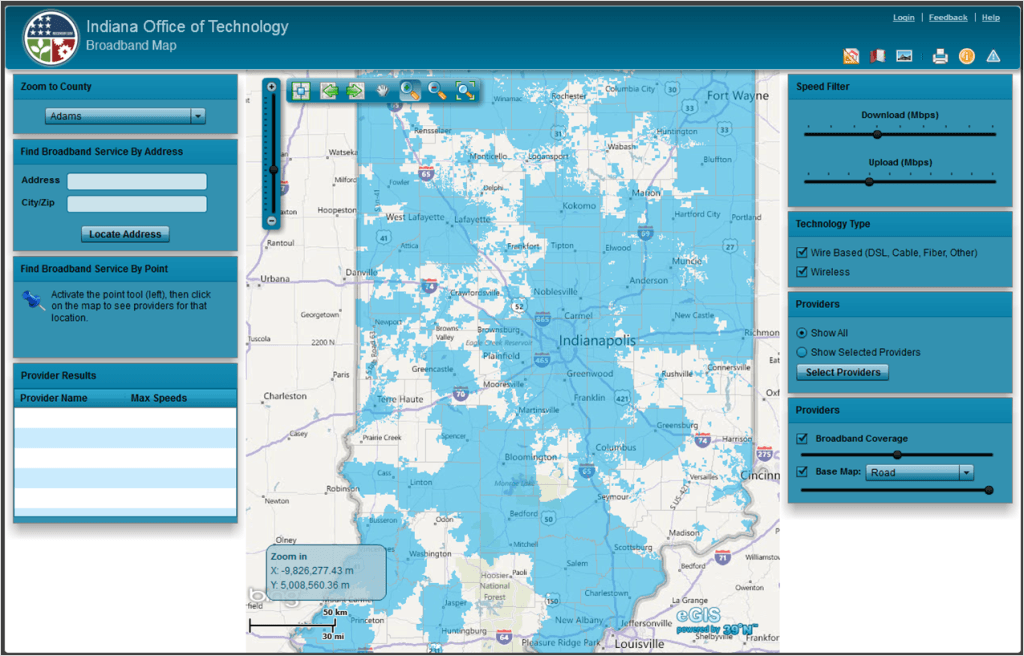Click the Download (Mbps) slider handle

coord(877,134)
